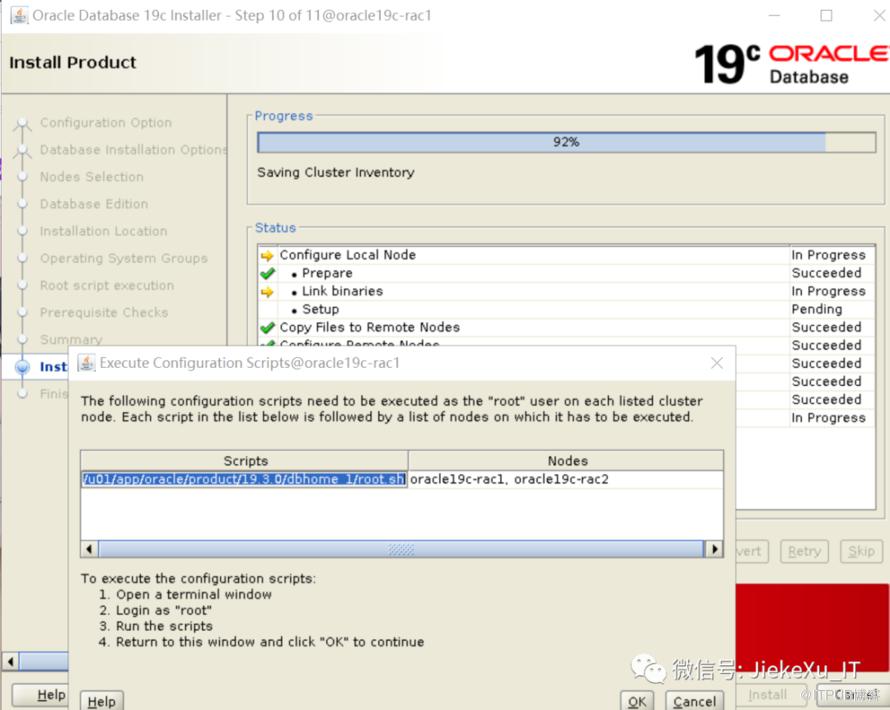Click the Scripts column header
The height and width of the screenshot is (710, 890).
click(245, 461)
